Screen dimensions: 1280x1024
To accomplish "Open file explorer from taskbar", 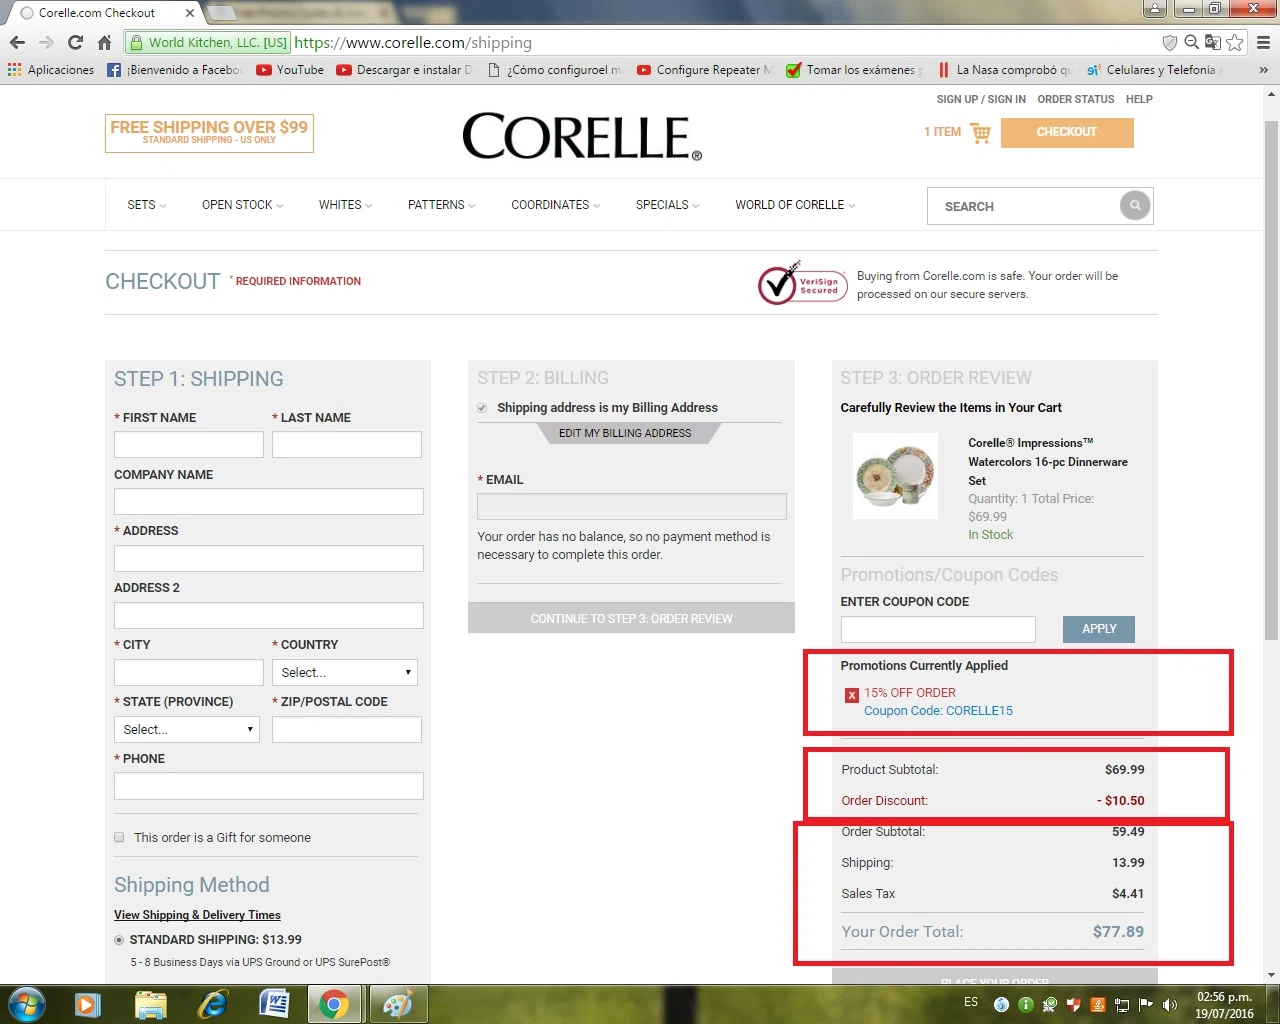I will (150, 1004).
